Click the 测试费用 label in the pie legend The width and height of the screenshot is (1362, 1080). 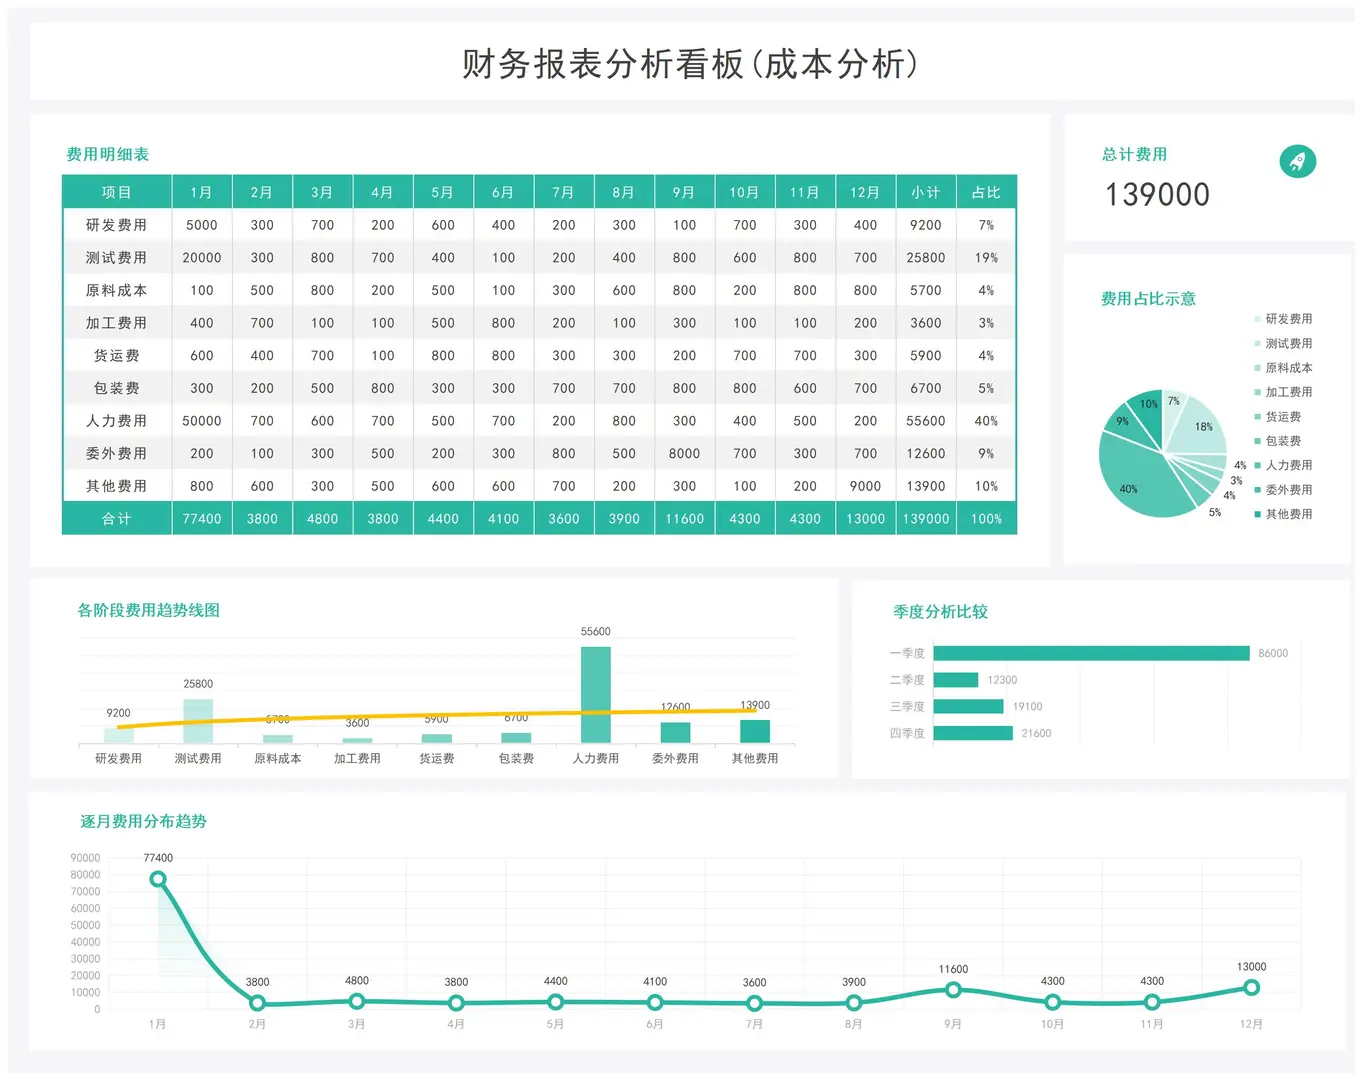[x=1289, y=343]
